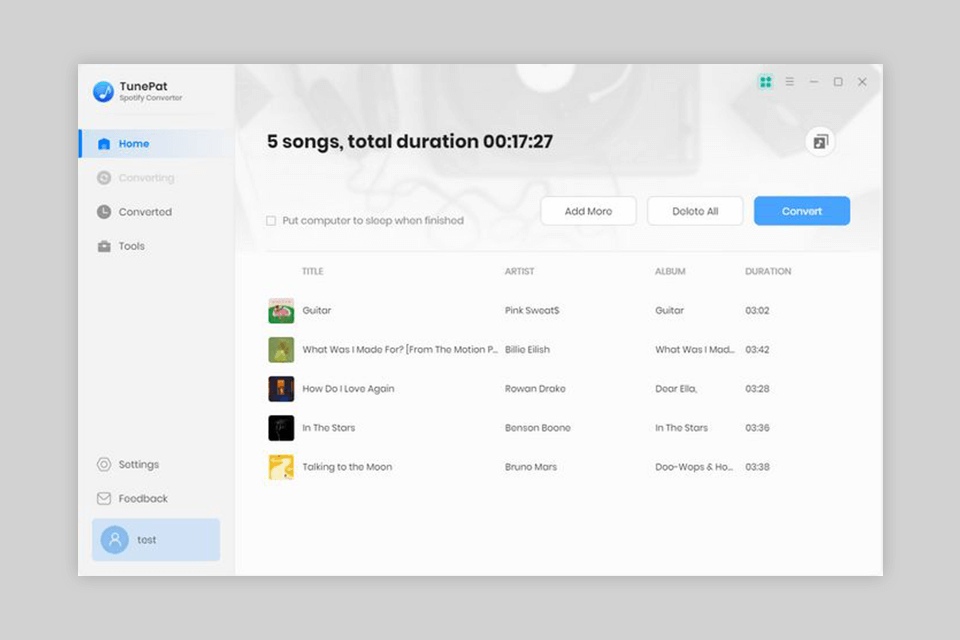The image size is (960, 640).
Task: Click the green grid view icon
Action: (765, 81)
